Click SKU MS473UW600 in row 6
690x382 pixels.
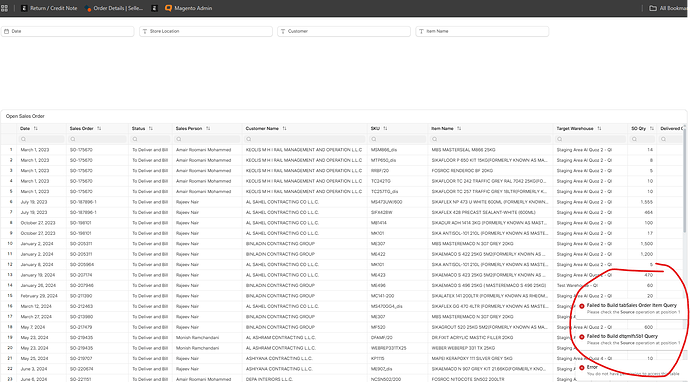tap(386, 202)
